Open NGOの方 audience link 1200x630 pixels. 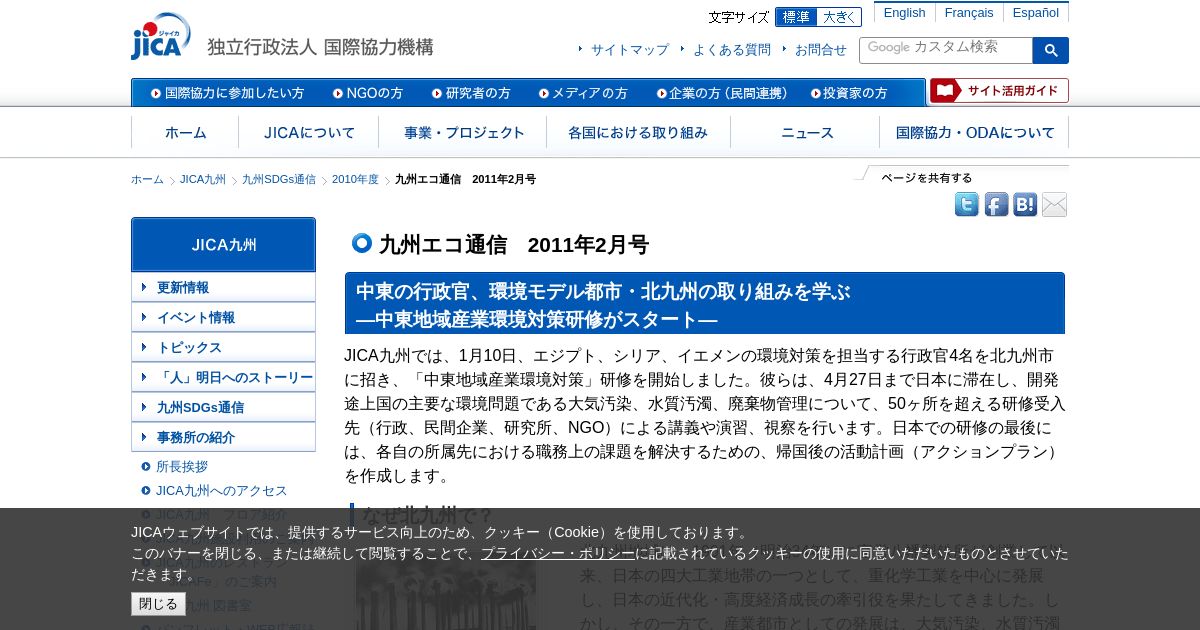[x=368, y=93]
